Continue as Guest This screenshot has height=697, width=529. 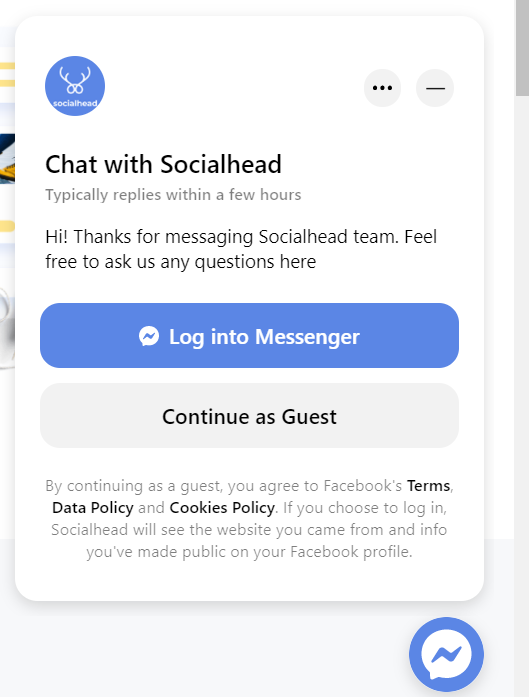(x=249, y=416)
